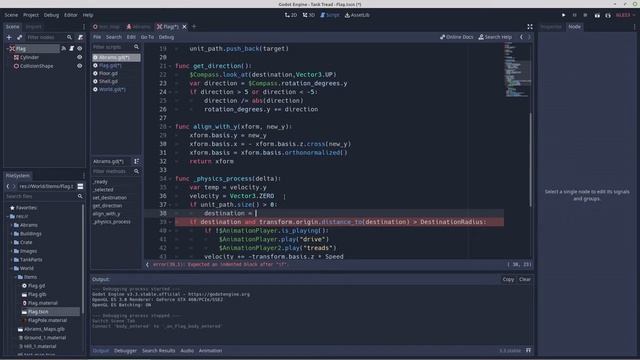The image size is (640, 360).
Task: Click Search Help button
Action: [495, 37]
